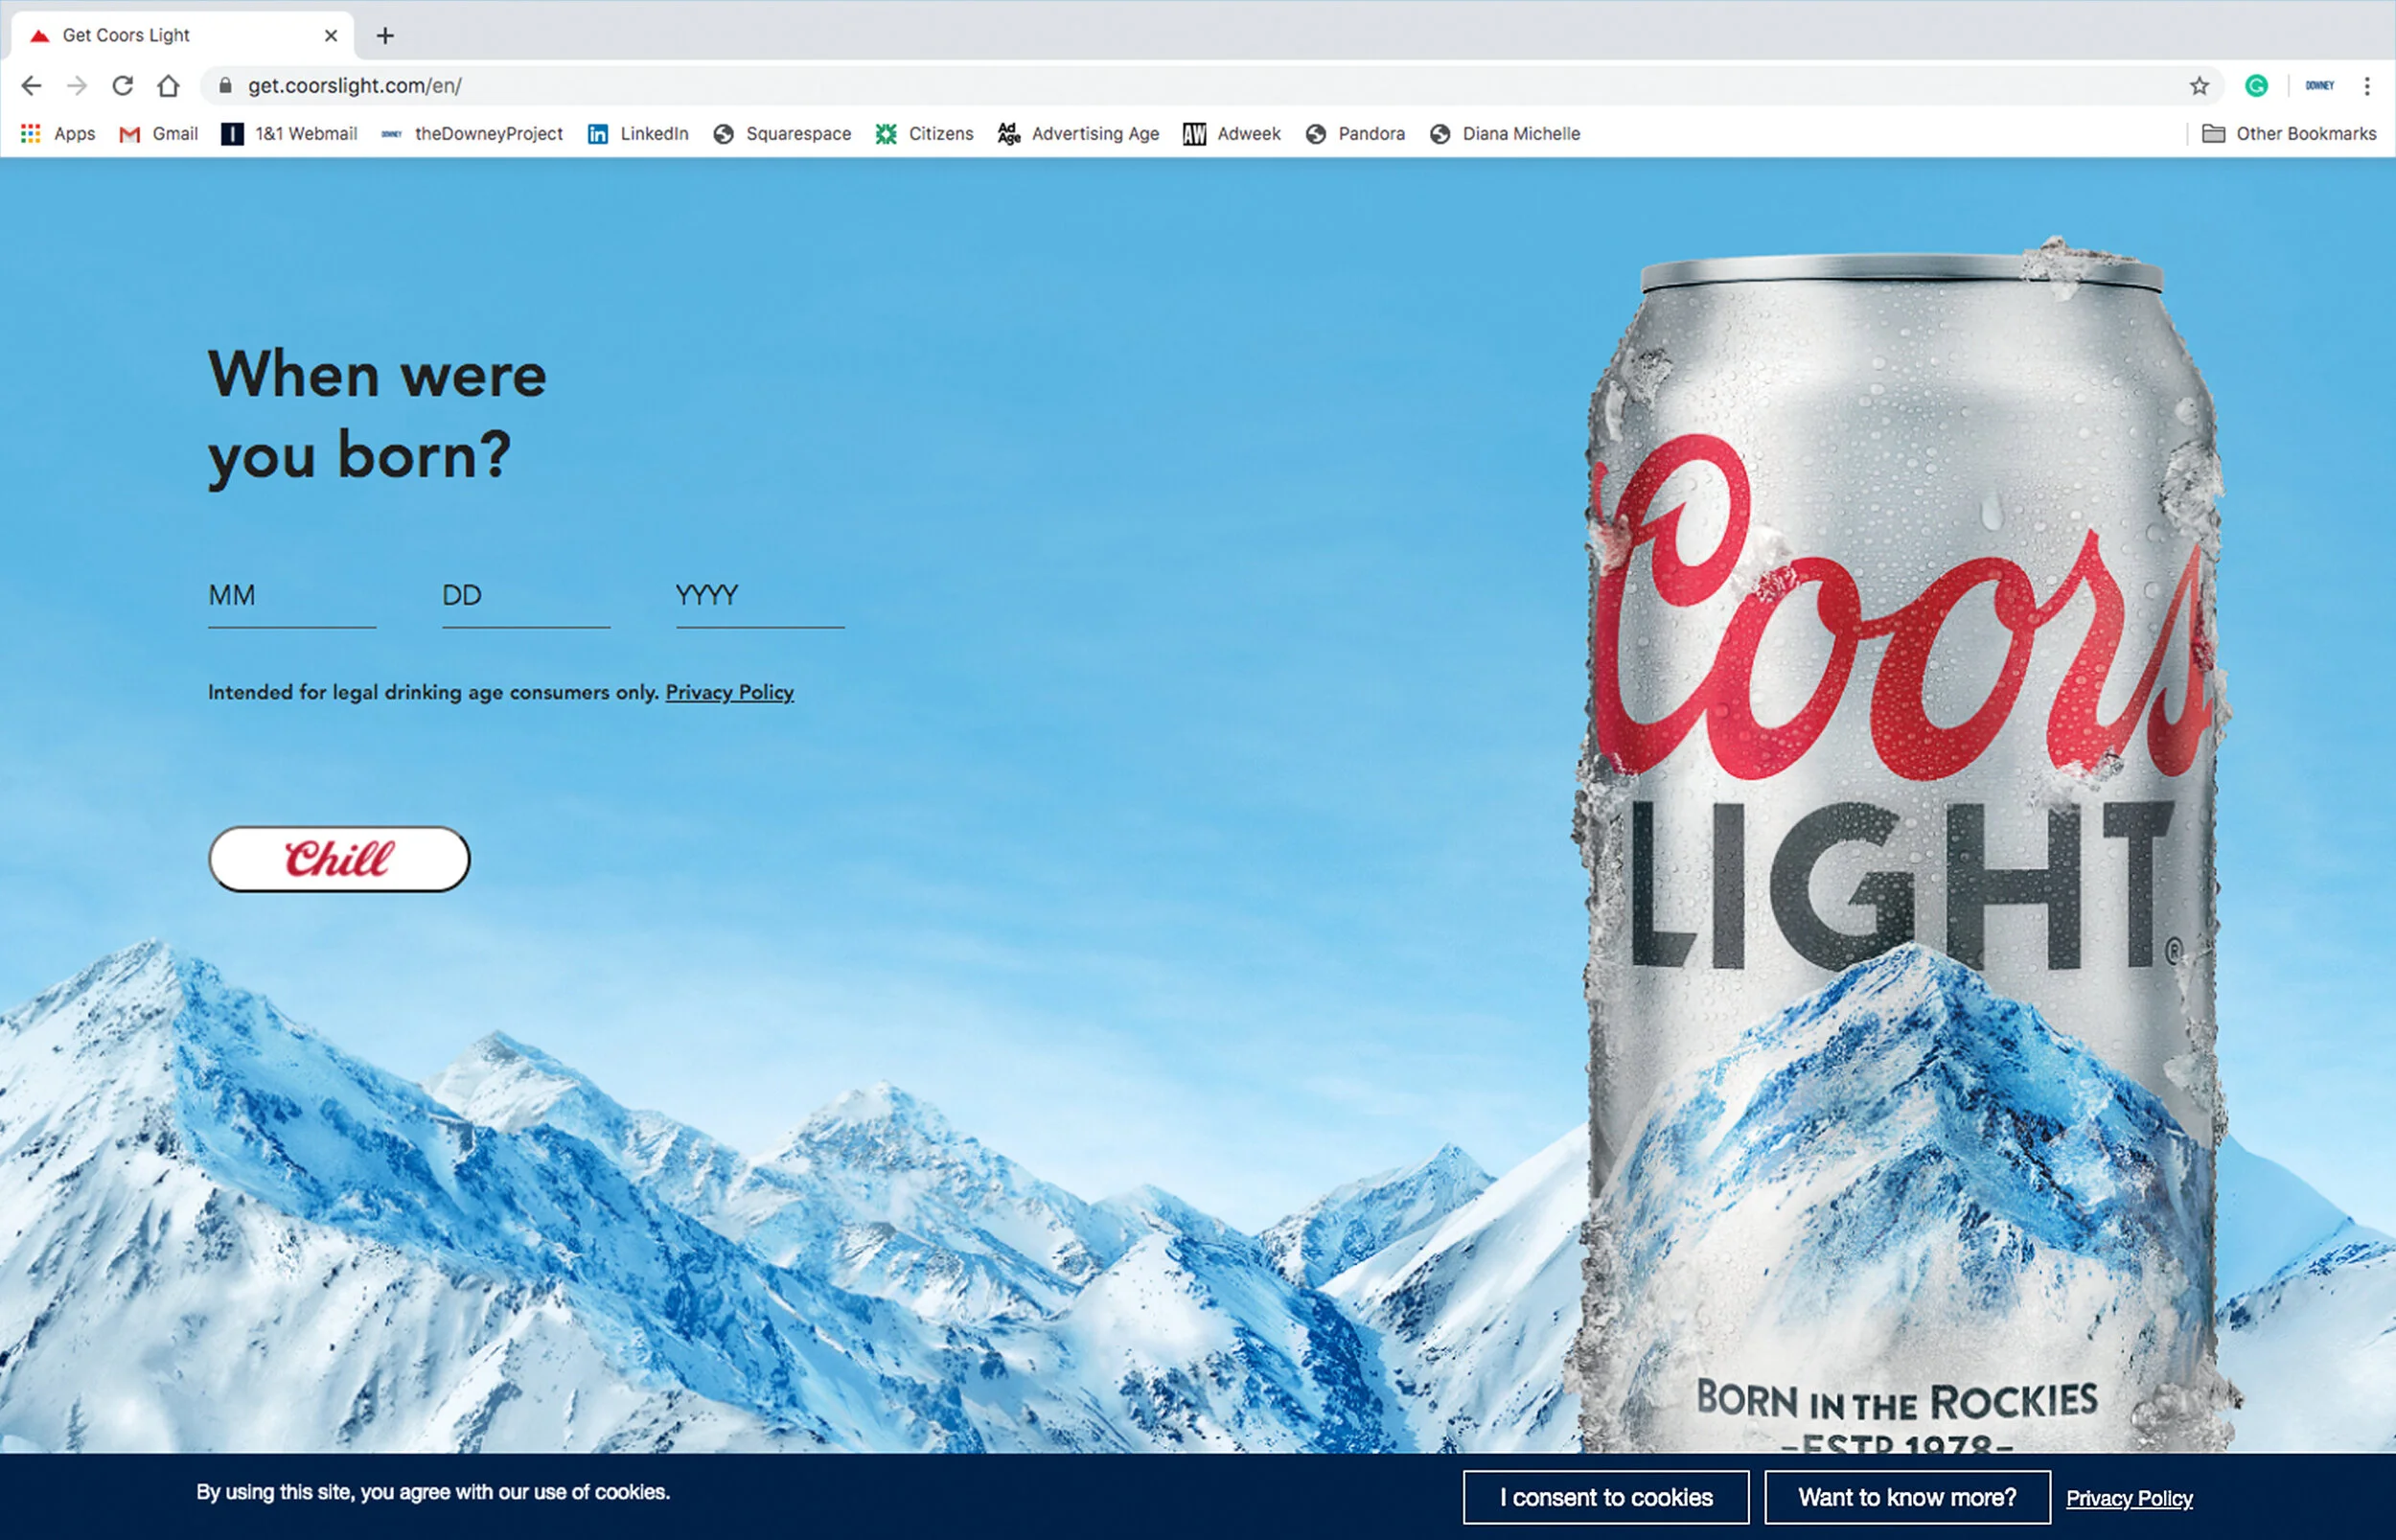This screenshot has width=2396, height=1540.
Task: Open a new tab with the plus button
Action: pyautogui.click(x=385, y=36)
